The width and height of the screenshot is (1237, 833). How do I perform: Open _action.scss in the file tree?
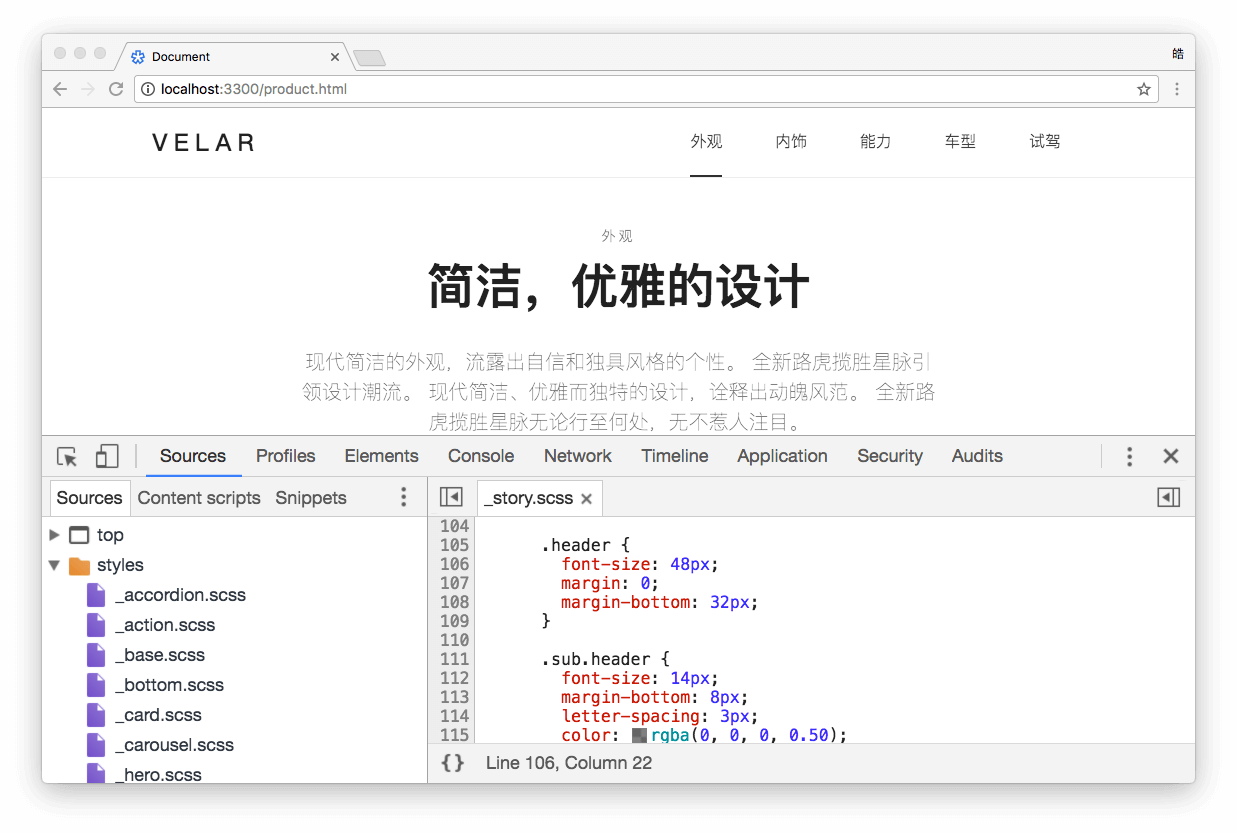click(x=165, y=625)
